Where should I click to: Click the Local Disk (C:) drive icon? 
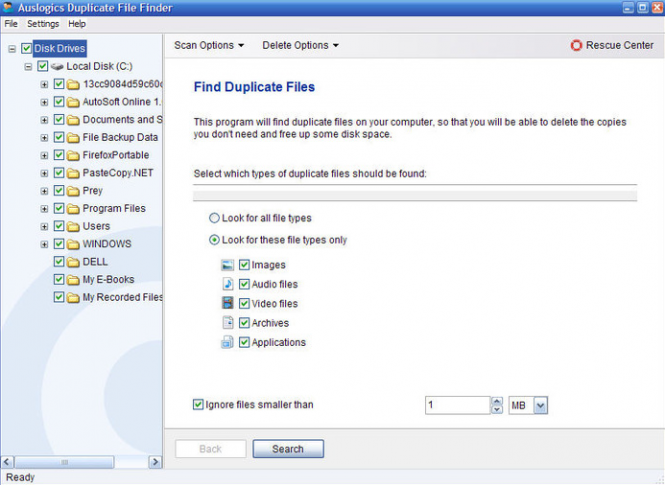click(57, 66)
